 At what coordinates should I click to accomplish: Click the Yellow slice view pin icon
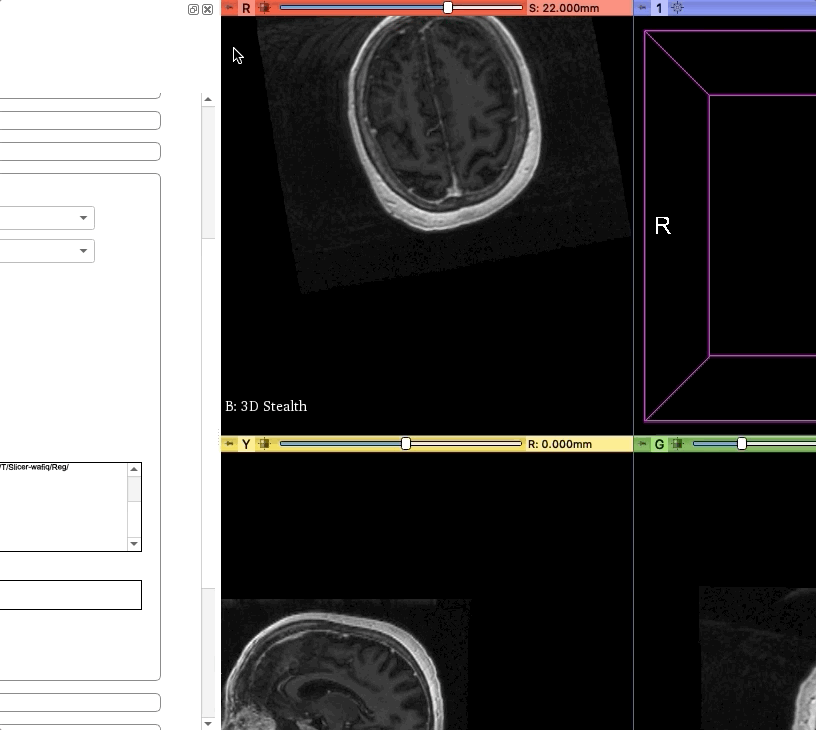[x=229, y=444]
